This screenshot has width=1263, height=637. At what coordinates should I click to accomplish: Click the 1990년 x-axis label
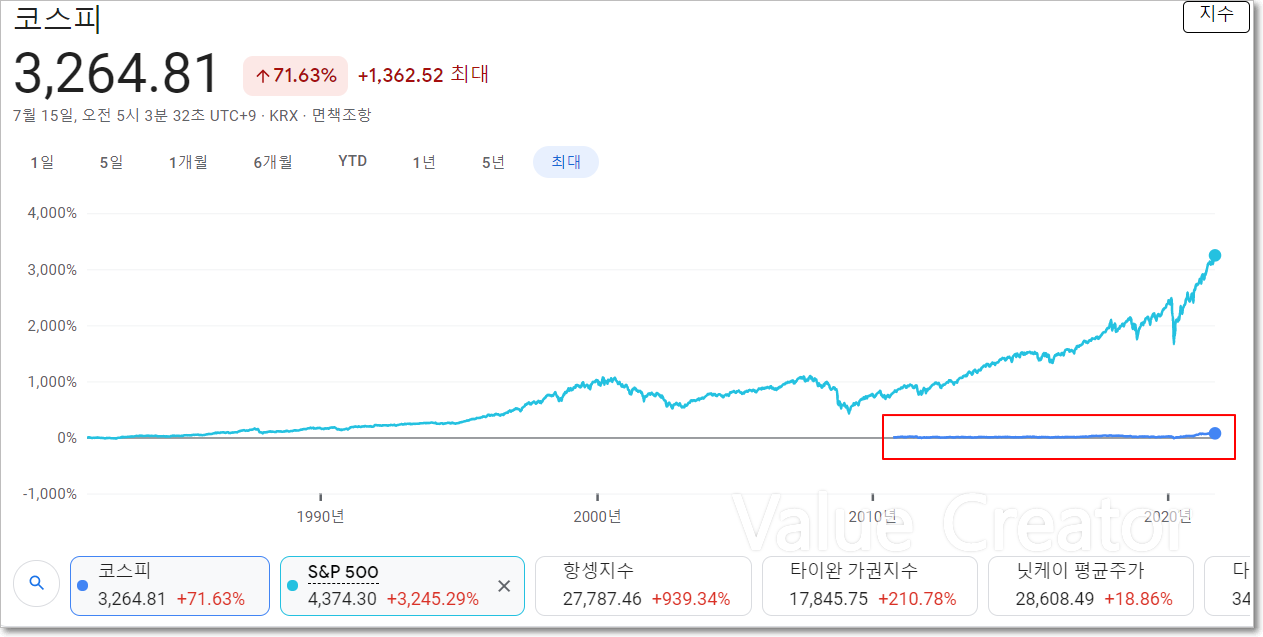[321, 516]
